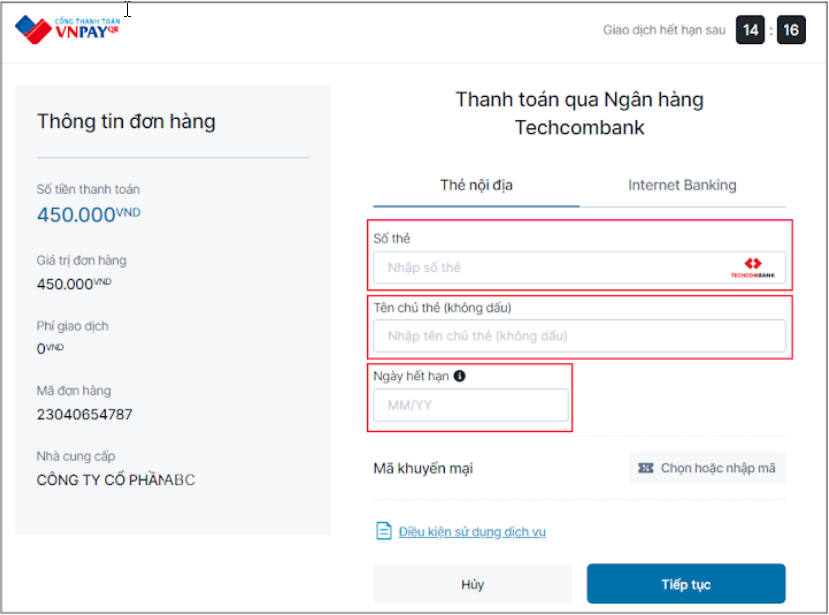This screenshot has width=829, height=615.
Task: Click the countdown timer showing 14:16
Action: [765, 29]
